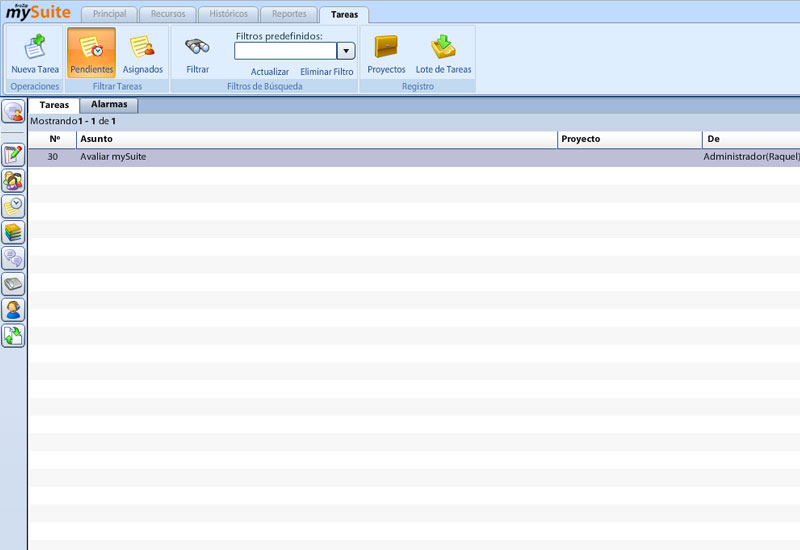Open the Reportes tab
Screen dimensions: 800x550
tap(289, 14)
